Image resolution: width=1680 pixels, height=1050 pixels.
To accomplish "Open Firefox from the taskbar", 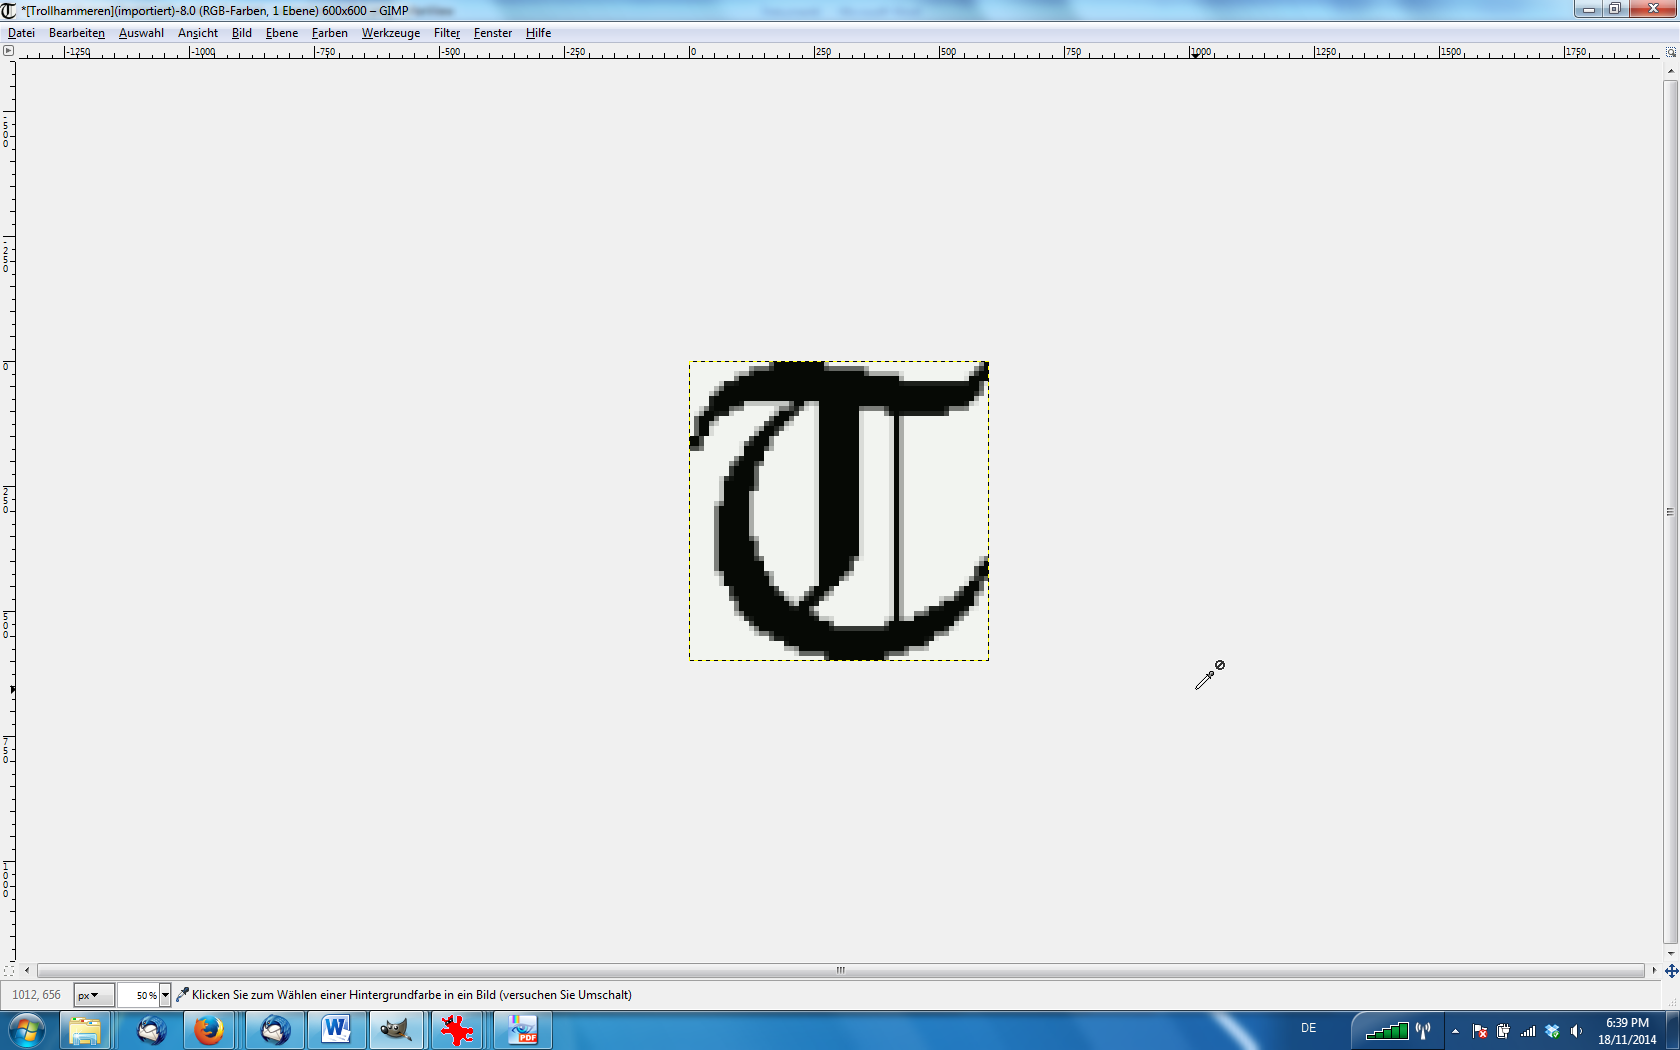I will click(209, 1029).
